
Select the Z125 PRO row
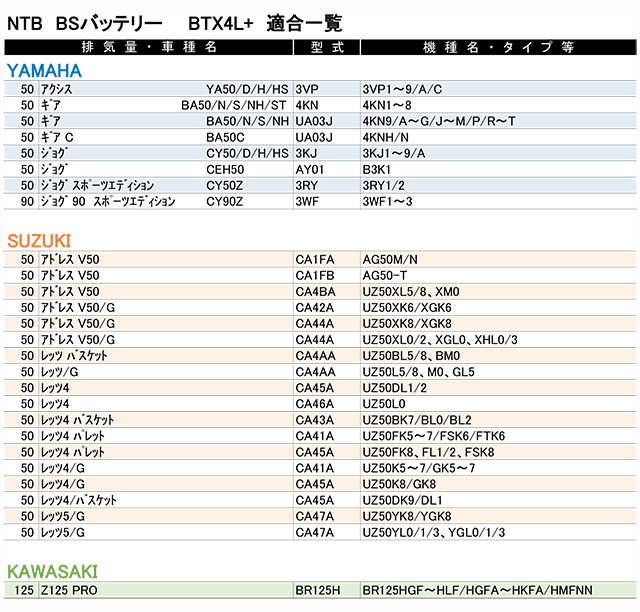point(320,590)
